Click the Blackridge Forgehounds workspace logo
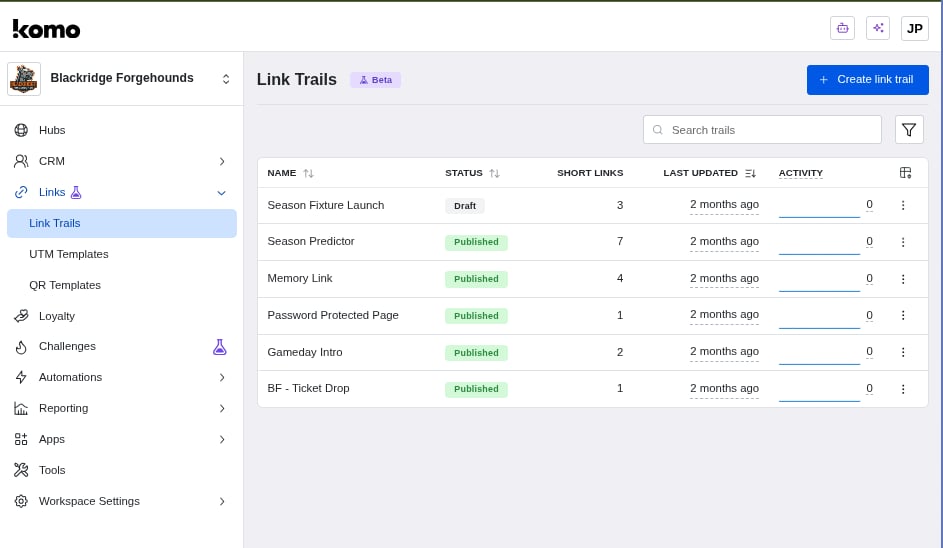The height and width of the screenshot is (548, 943). coord(24,79)
